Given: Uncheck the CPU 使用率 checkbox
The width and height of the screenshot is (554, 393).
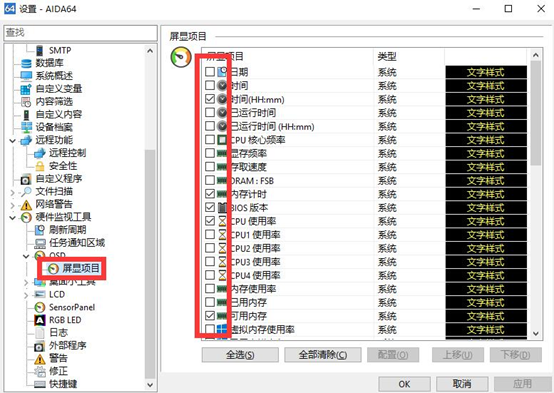Looking at the screenshot, I should [x=210, y=221].
